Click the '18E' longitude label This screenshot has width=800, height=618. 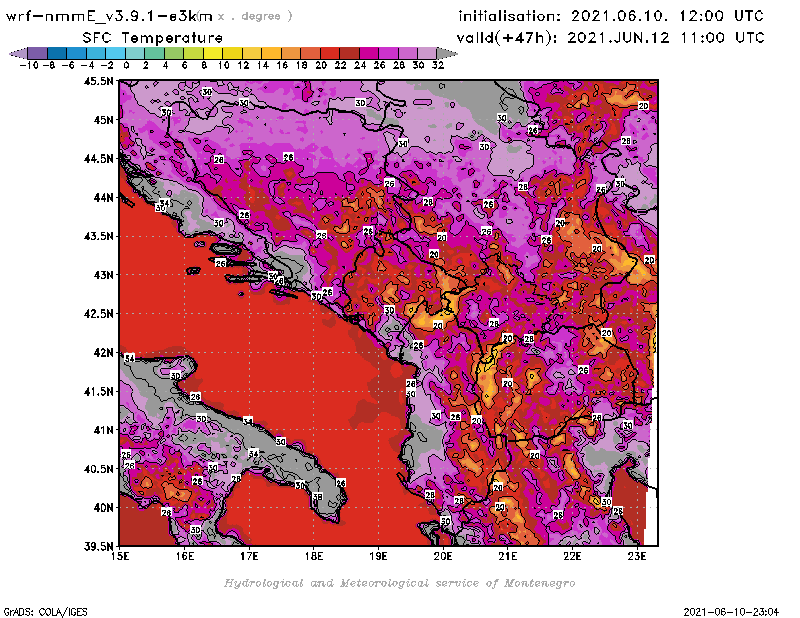click(314, 556)
